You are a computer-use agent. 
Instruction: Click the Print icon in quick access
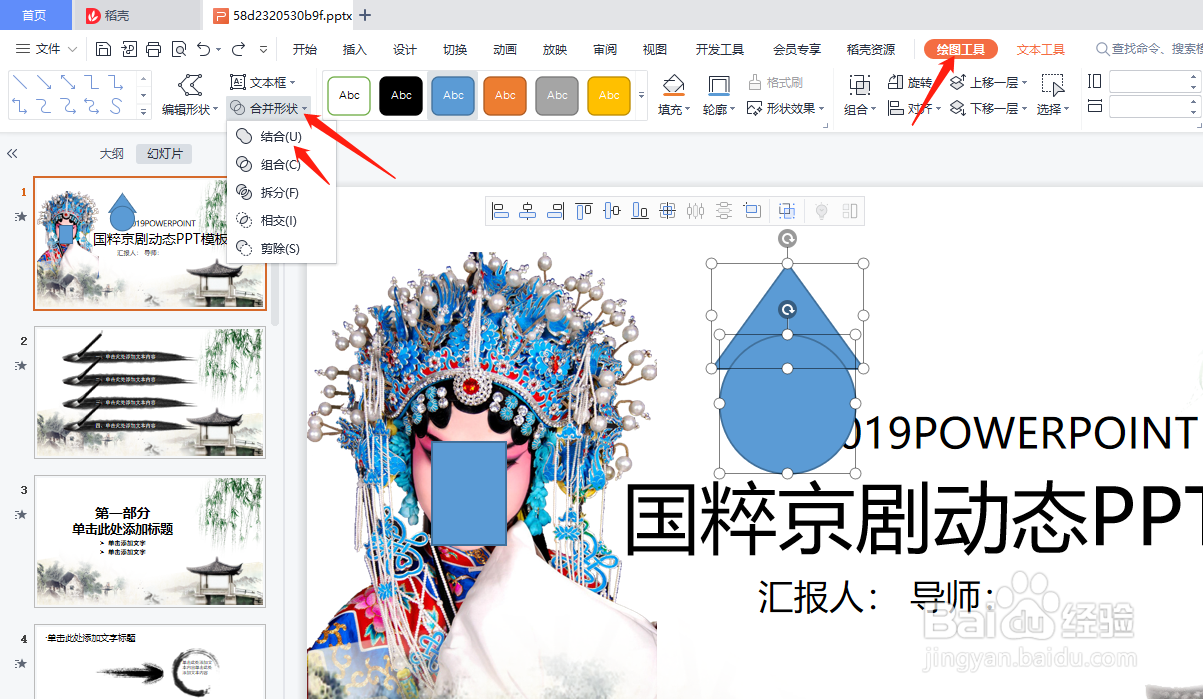point(153,49)
